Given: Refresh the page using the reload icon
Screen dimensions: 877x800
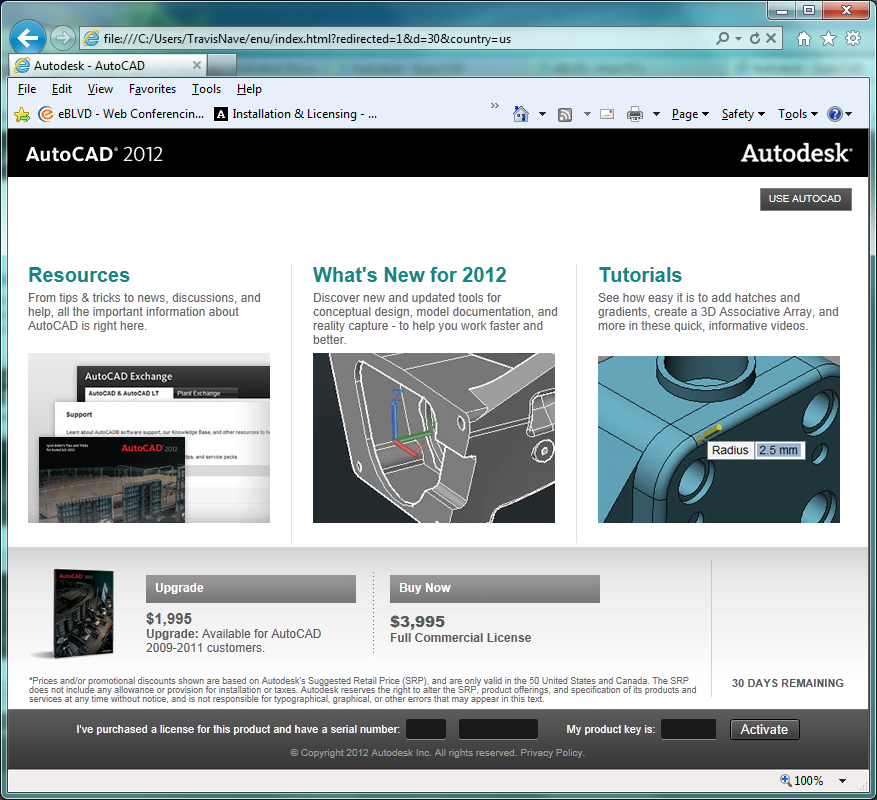Looking at the screenshot, I should click(755, 38).
